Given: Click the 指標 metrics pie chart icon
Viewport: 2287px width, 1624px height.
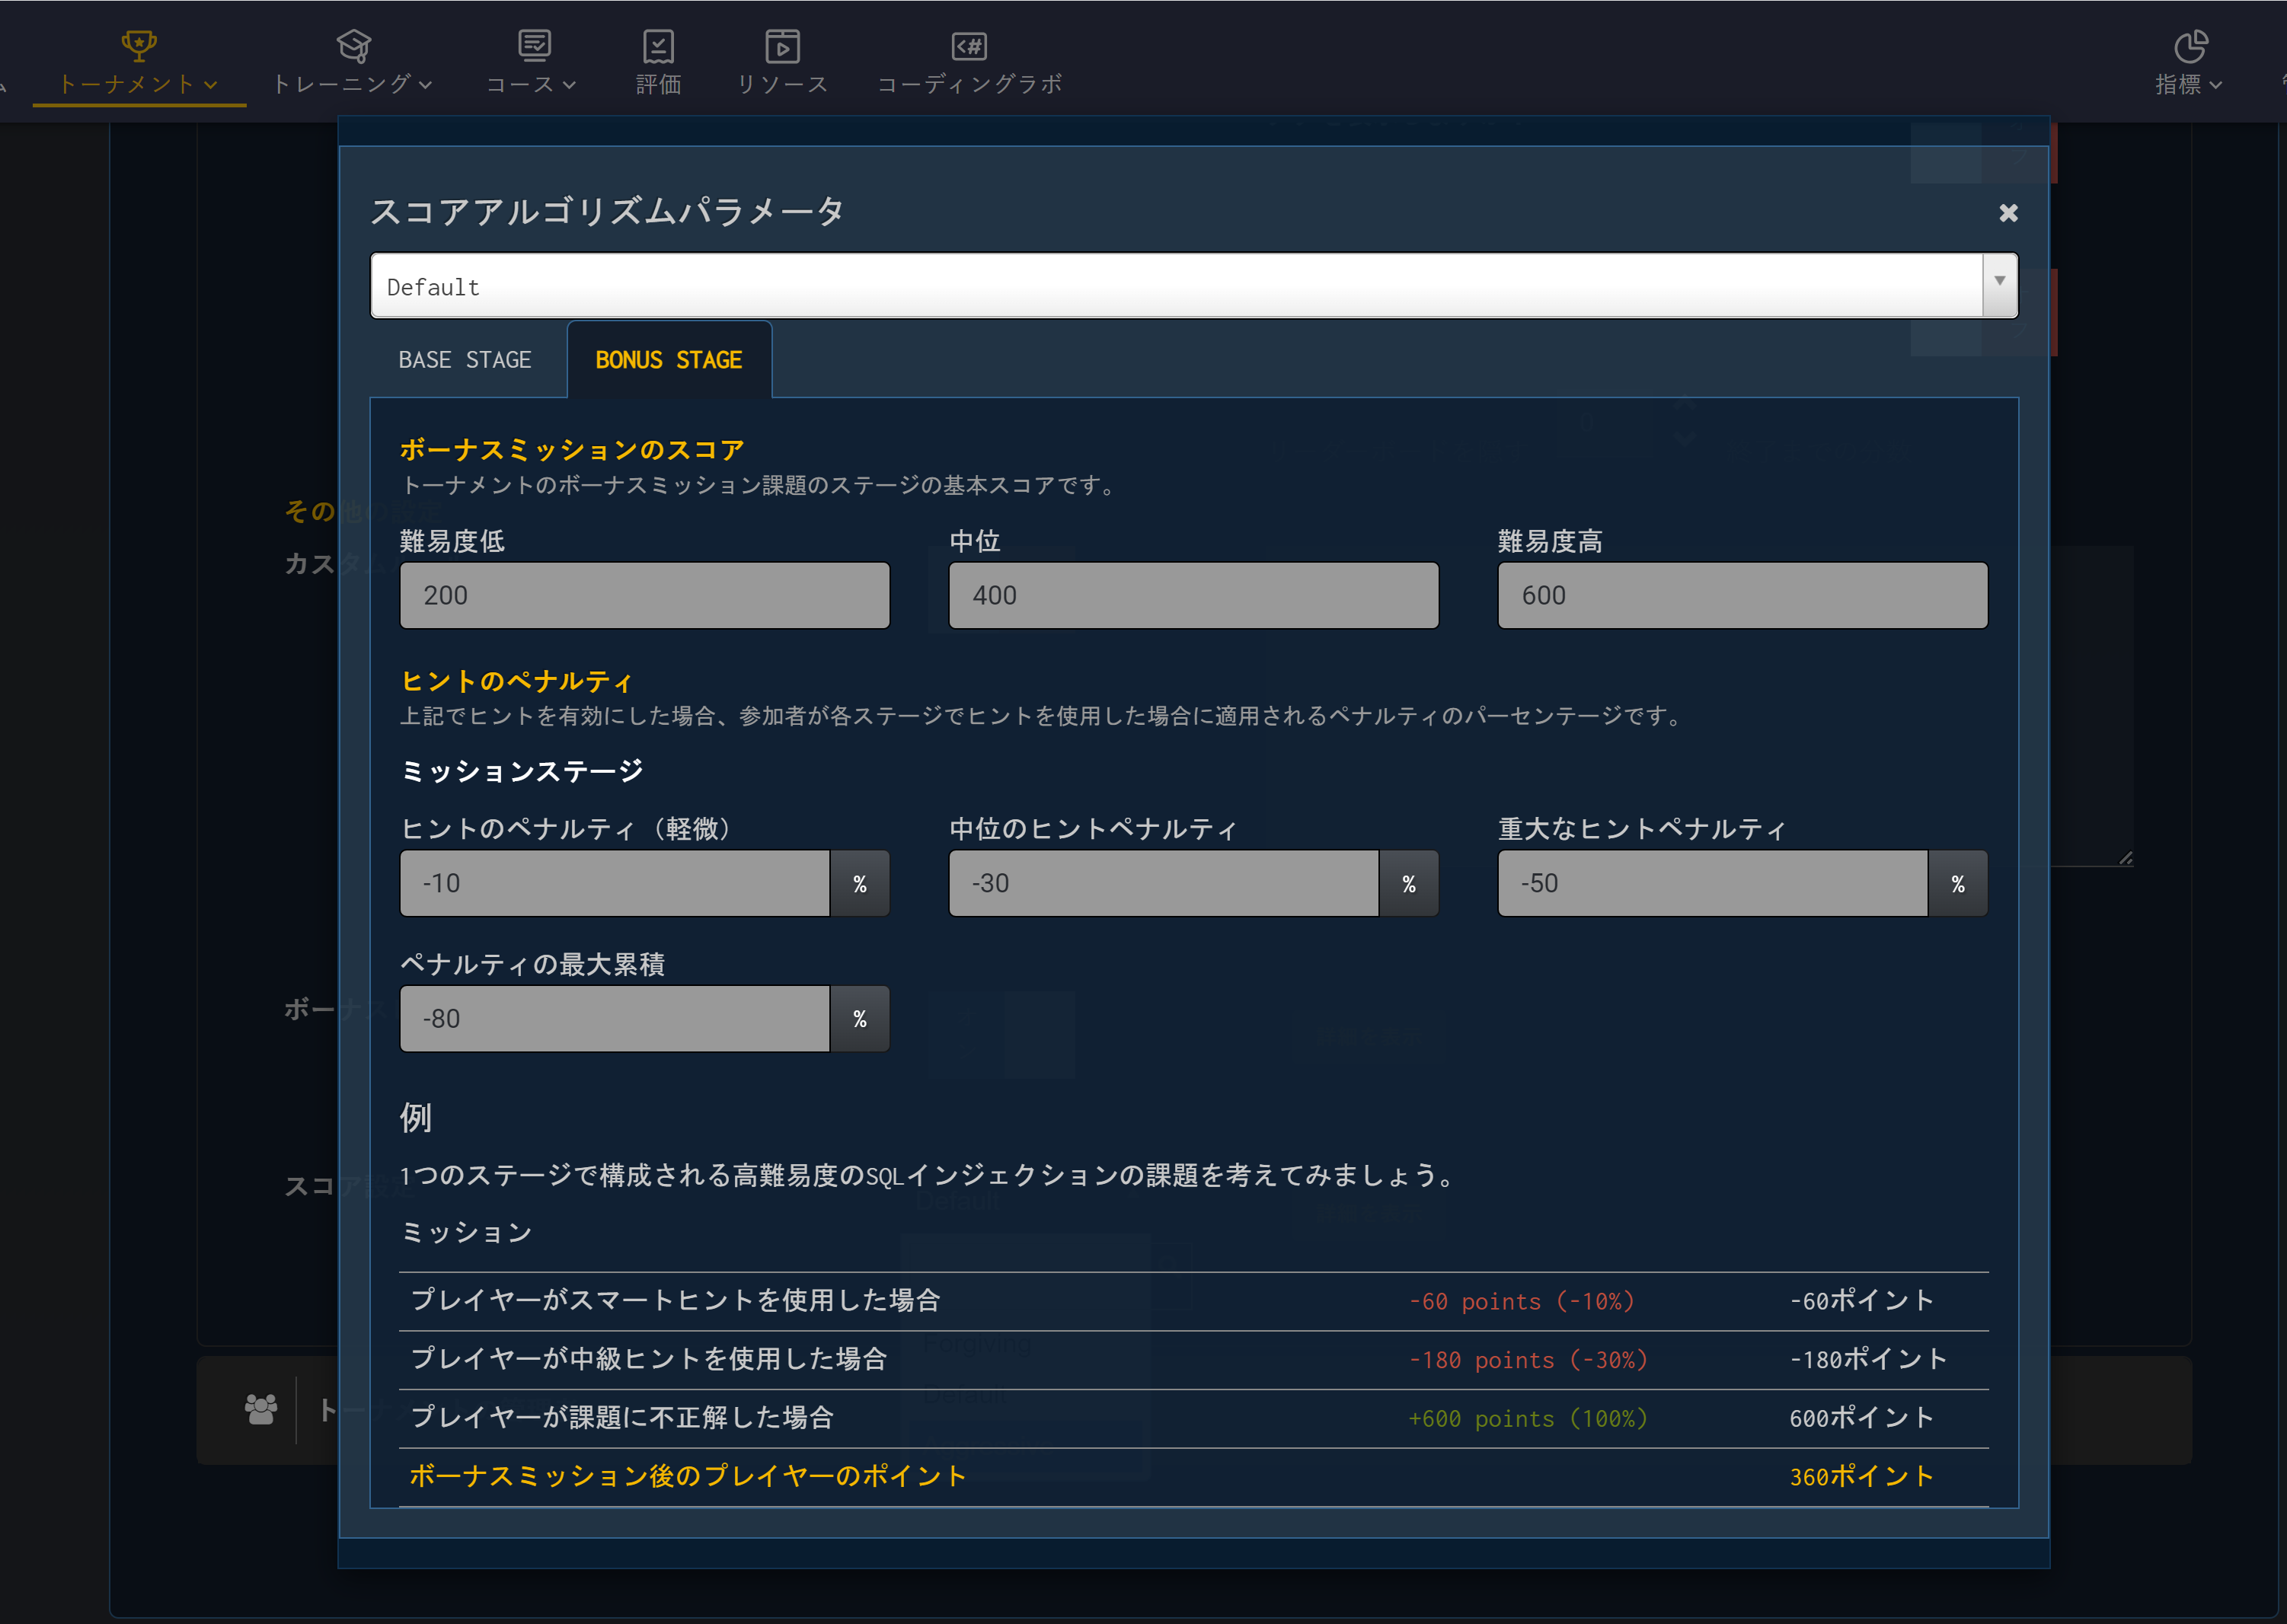Looking at the screenshot, I should pyautogui.click(x=2190, y=46).
